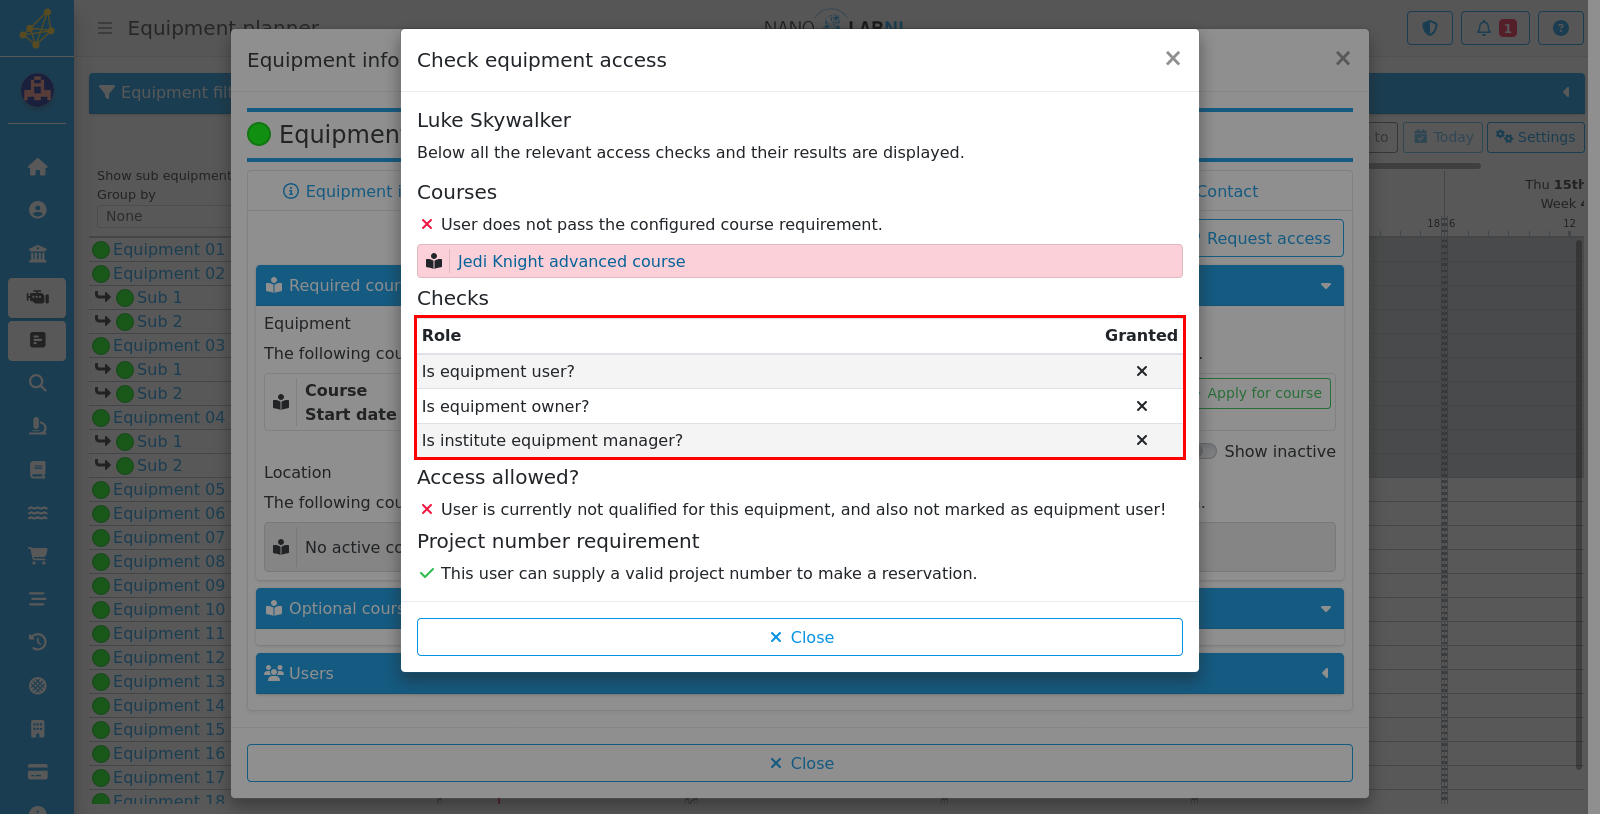This screenshot has width=1600, height=814.
Task: Select Equipment 10 in the list
Action: coord(169,609)
